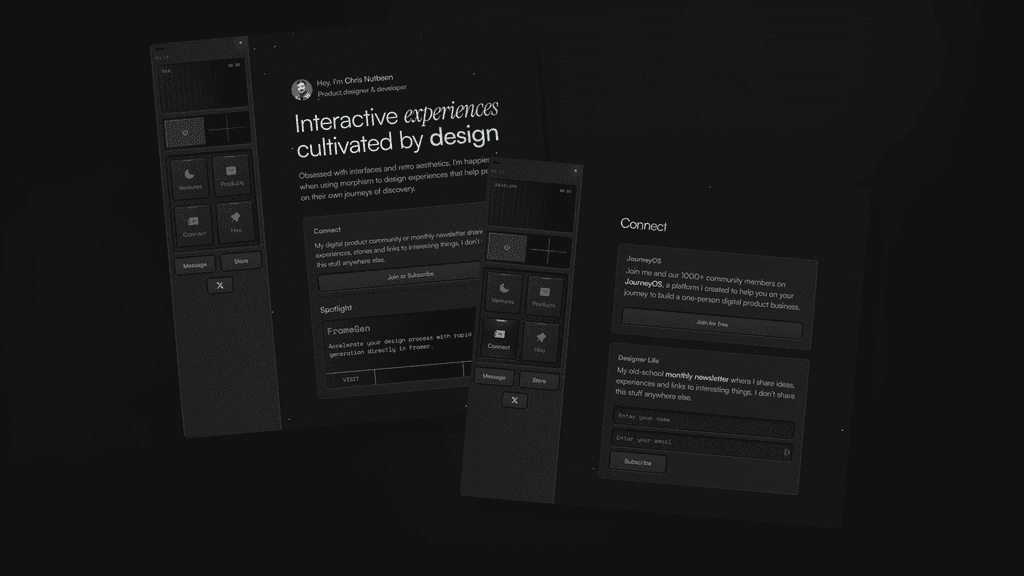Screen dimensions: 1024x576
Task: Click VISIT under FrameGen spotlight
Action: click(351, 379)
